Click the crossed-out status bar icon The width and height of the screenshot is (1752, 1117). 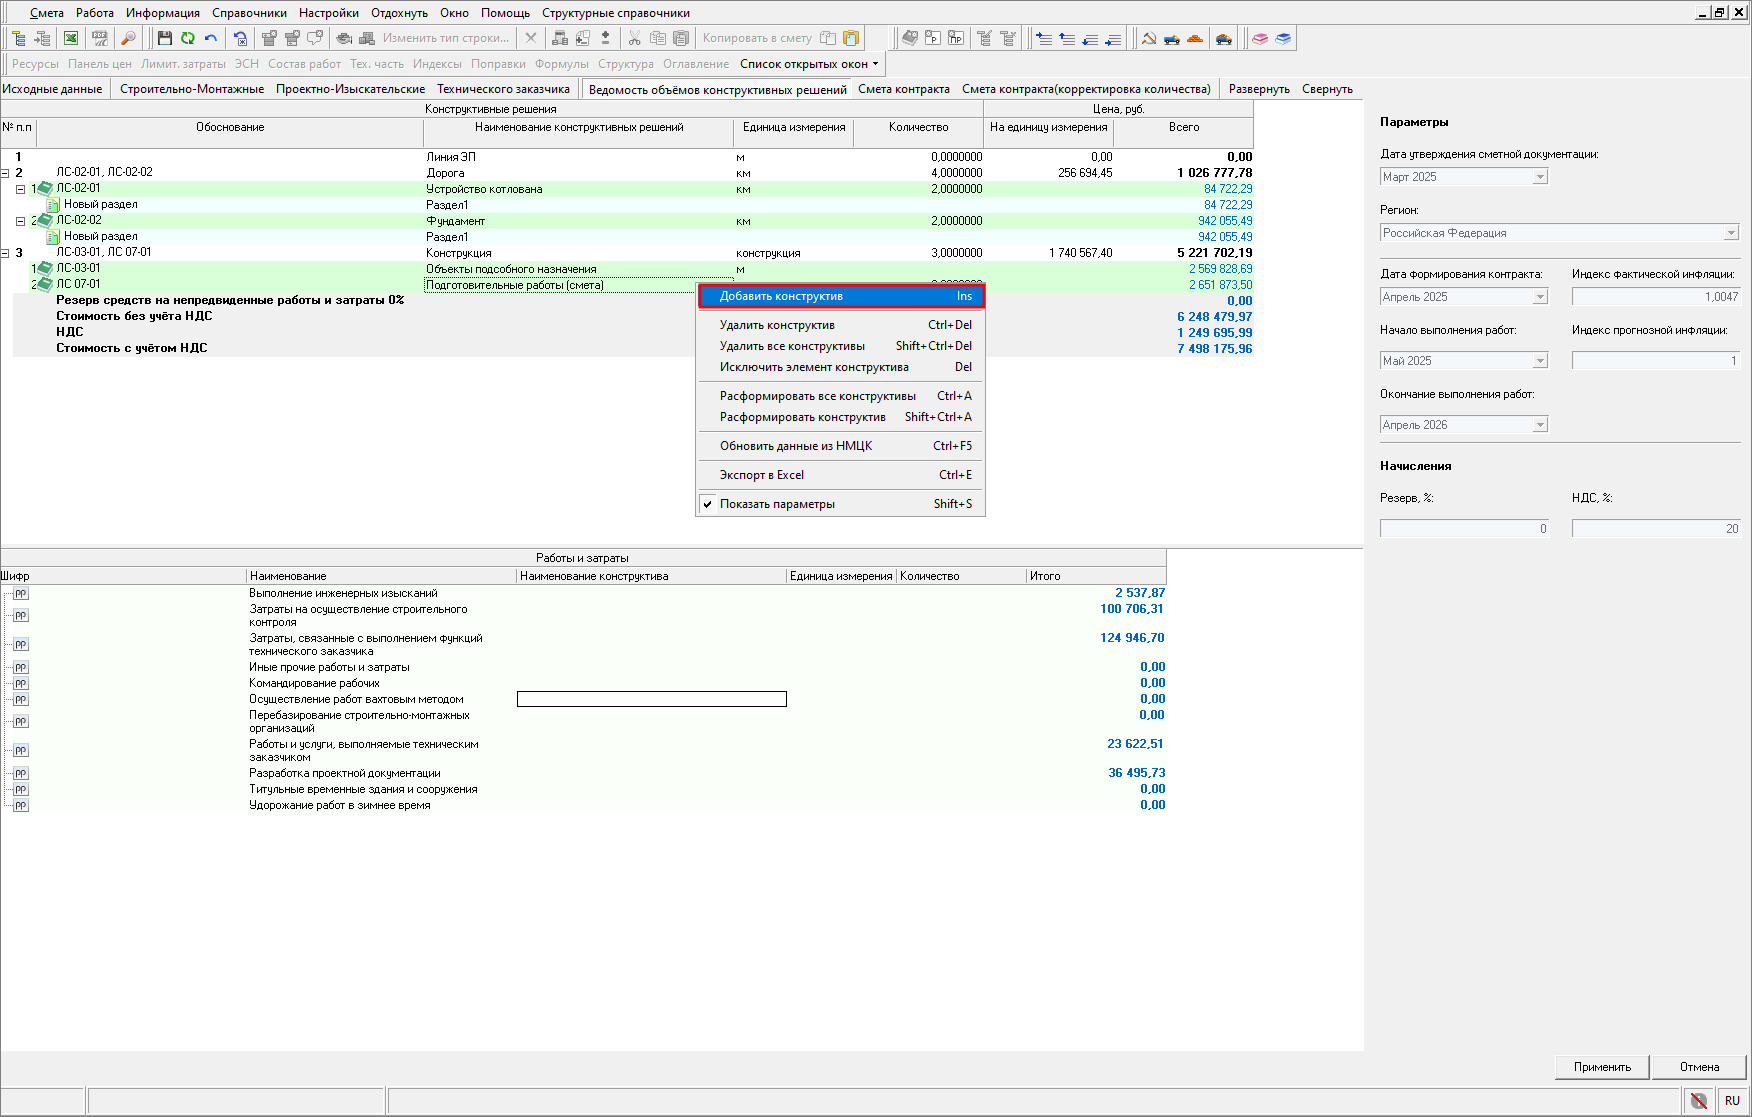point(1699,1100)
